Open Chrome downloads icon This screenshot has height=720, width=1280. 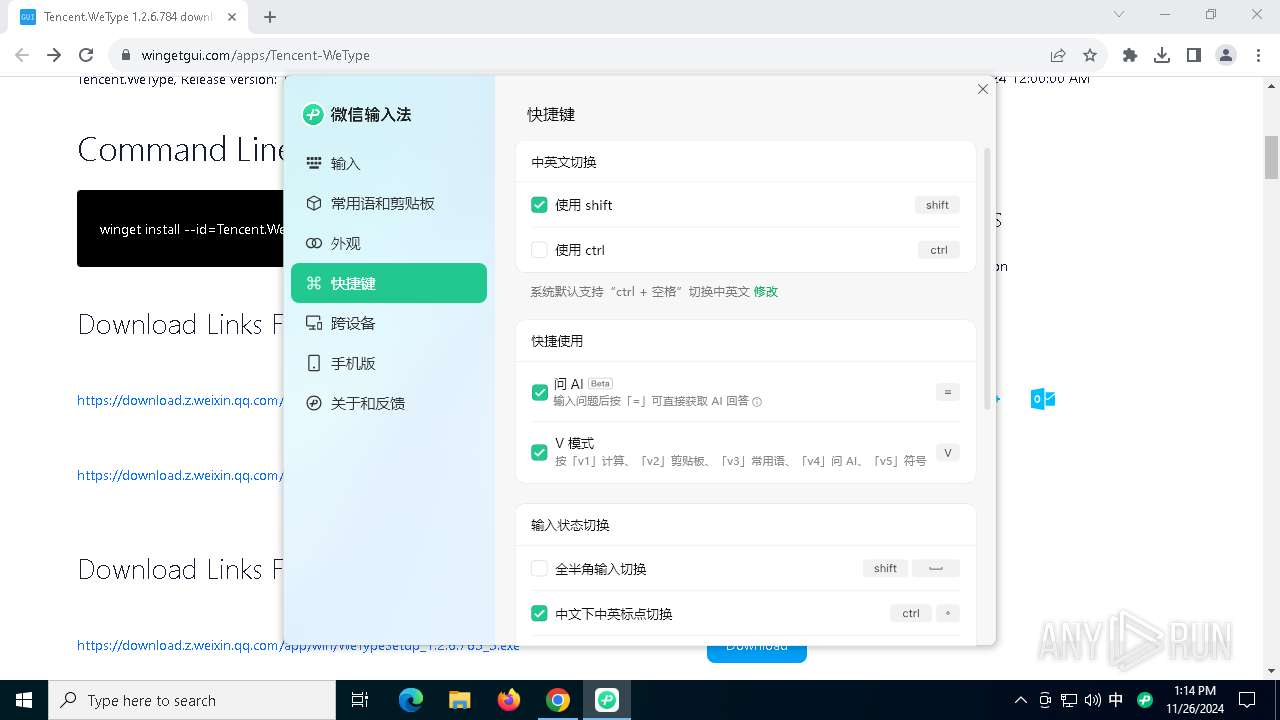(x=1162, y=55)
